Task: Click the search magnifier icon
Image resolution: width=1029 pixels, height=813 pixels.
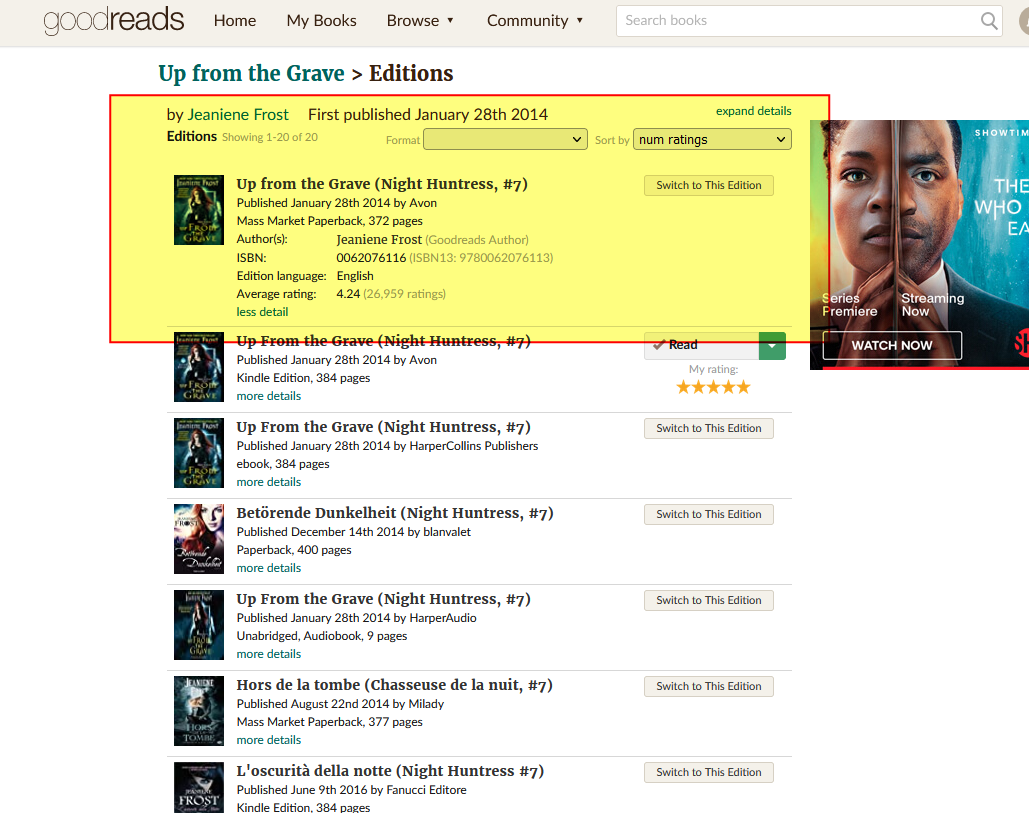Action: pos(989,21)
